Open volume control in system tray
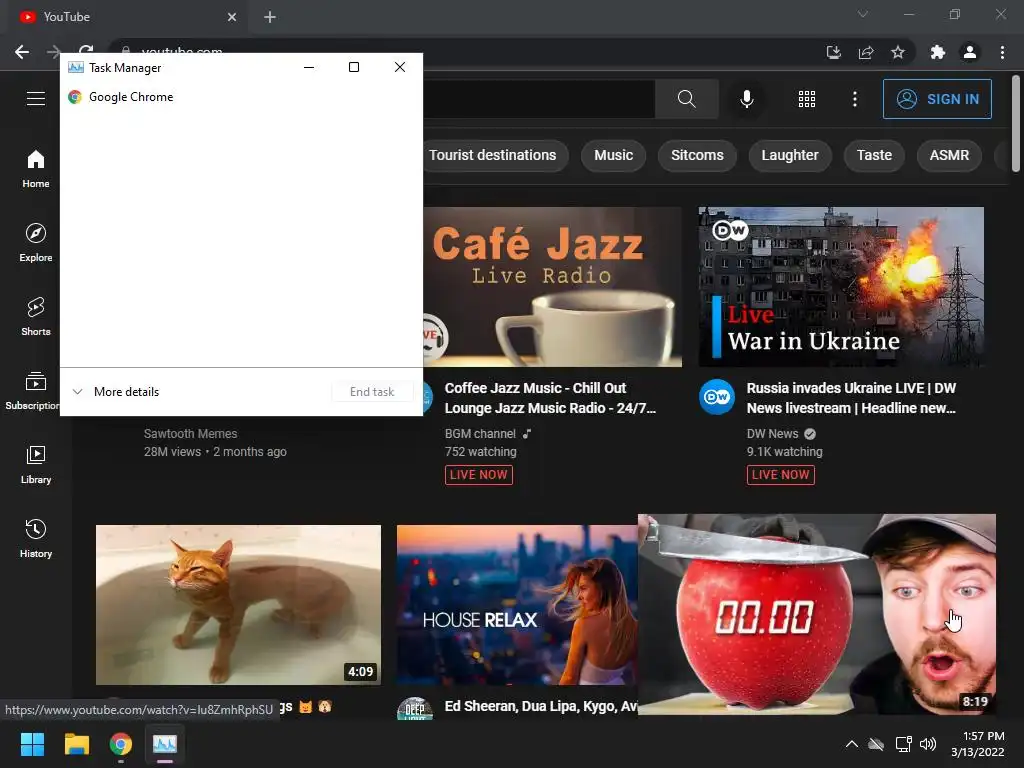The height and width of the screenshot is (768, 1024). (927, 744)
